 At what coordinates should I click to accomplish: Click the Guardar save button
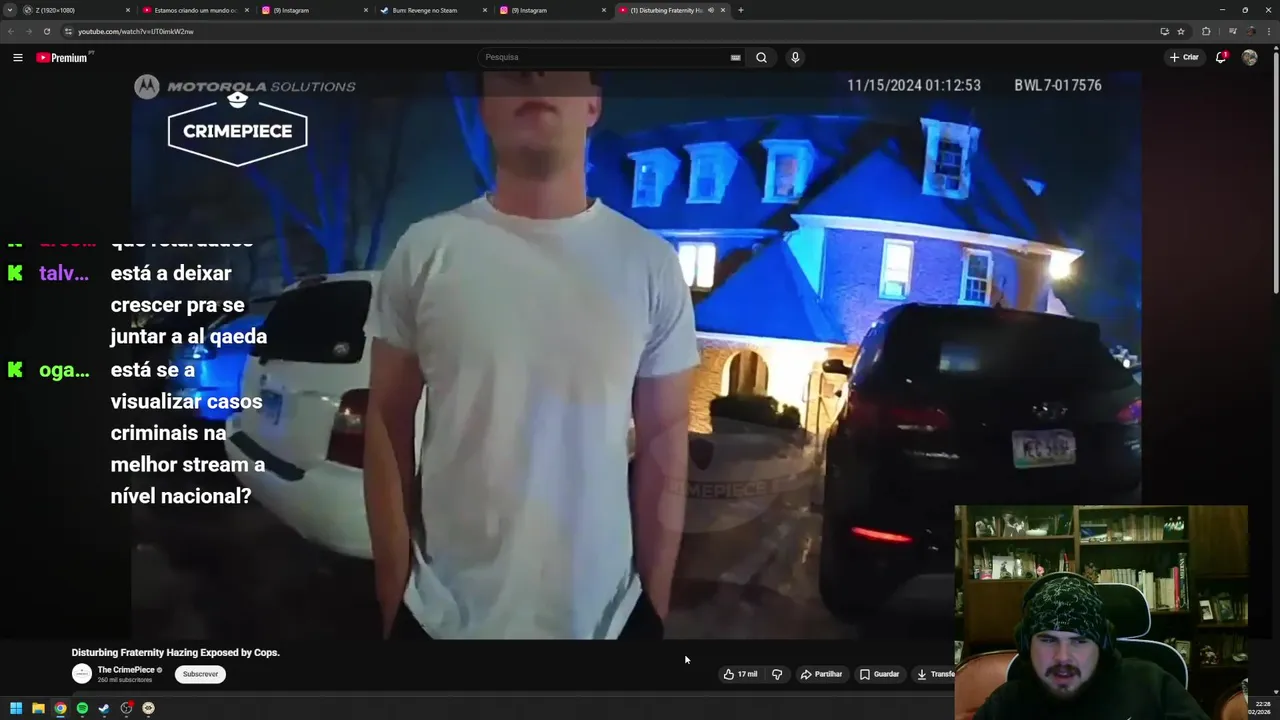[880, 674]
